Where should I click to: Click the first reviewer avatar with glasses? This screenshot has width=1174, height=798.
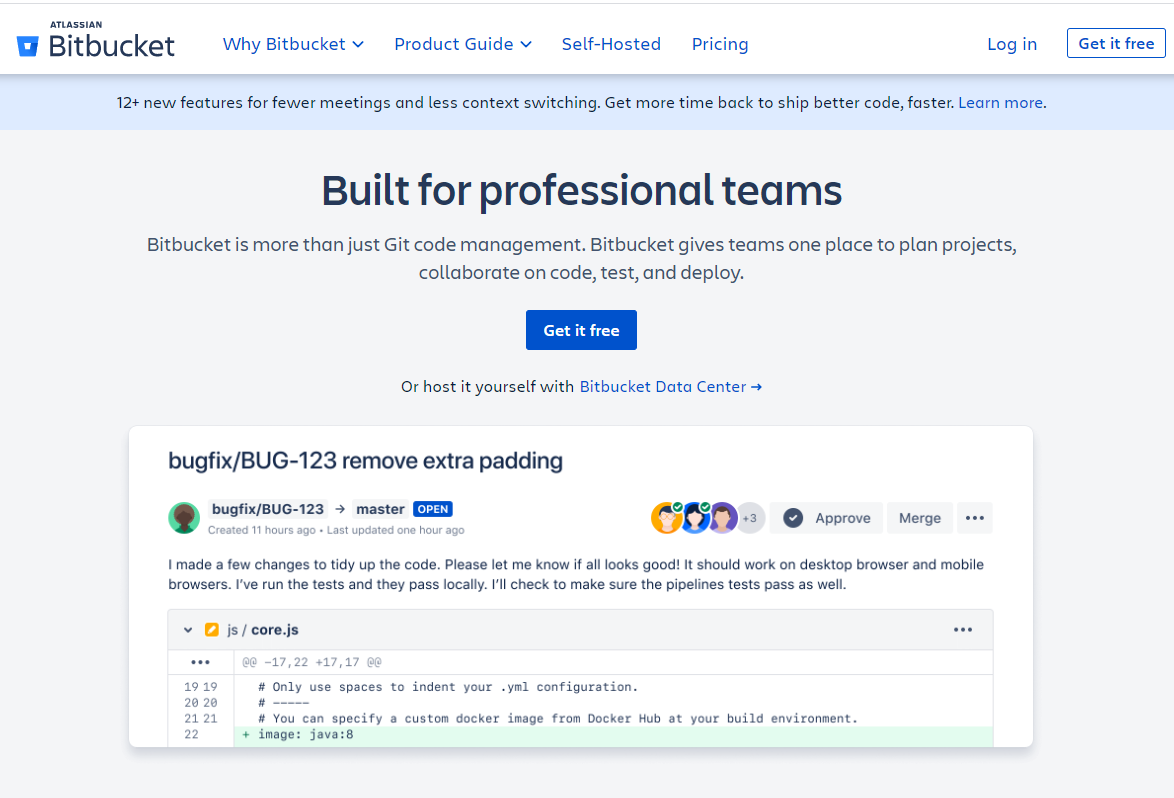click(666, 517)
